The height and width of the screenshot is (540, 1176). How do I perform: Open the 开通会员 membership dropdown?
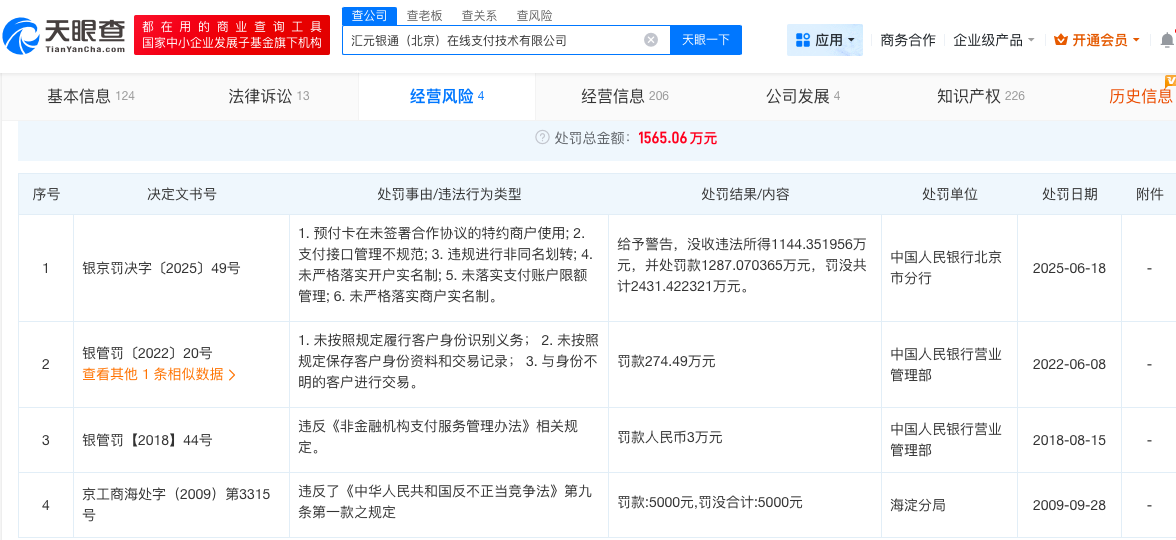click(x=1097, y=40)
